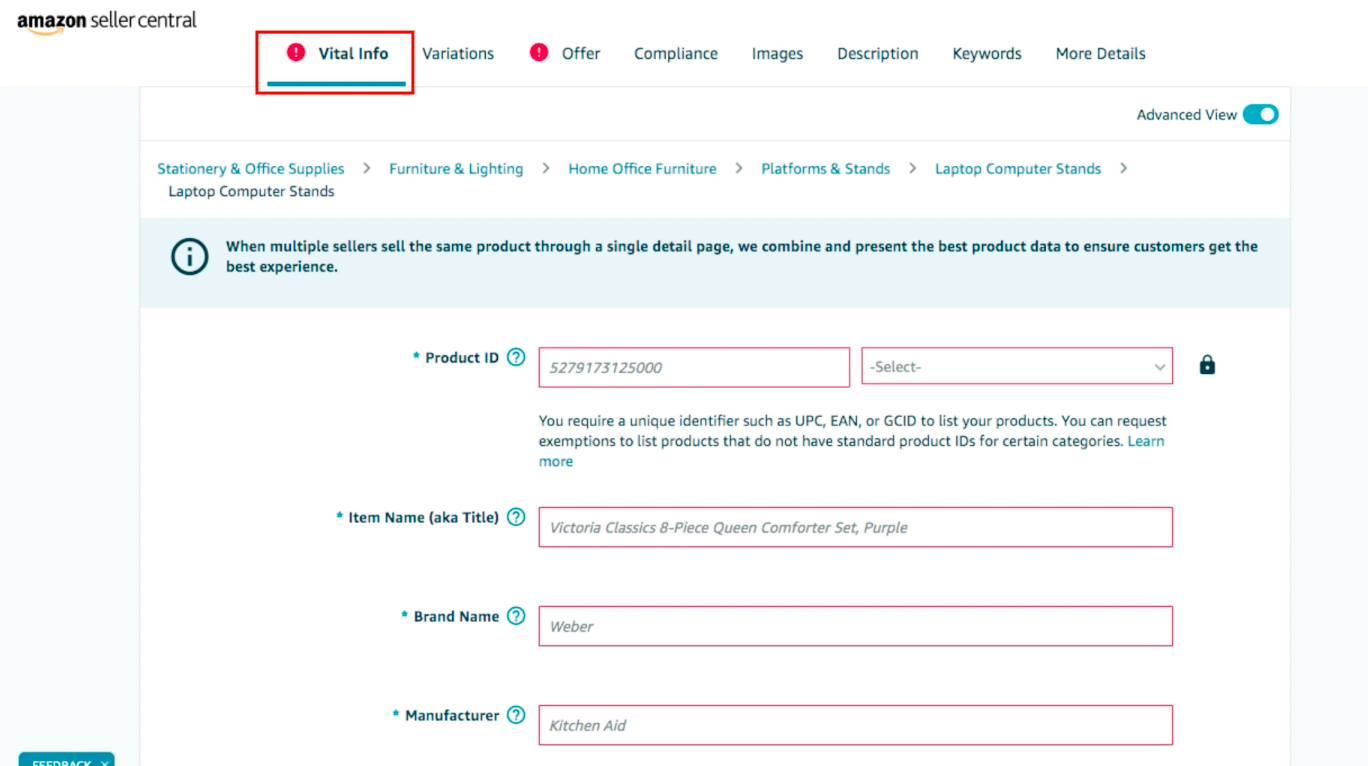The image size is (1368, 766).
Task: Click the Amazon Seller Central logo
Action: coord(107,22)
